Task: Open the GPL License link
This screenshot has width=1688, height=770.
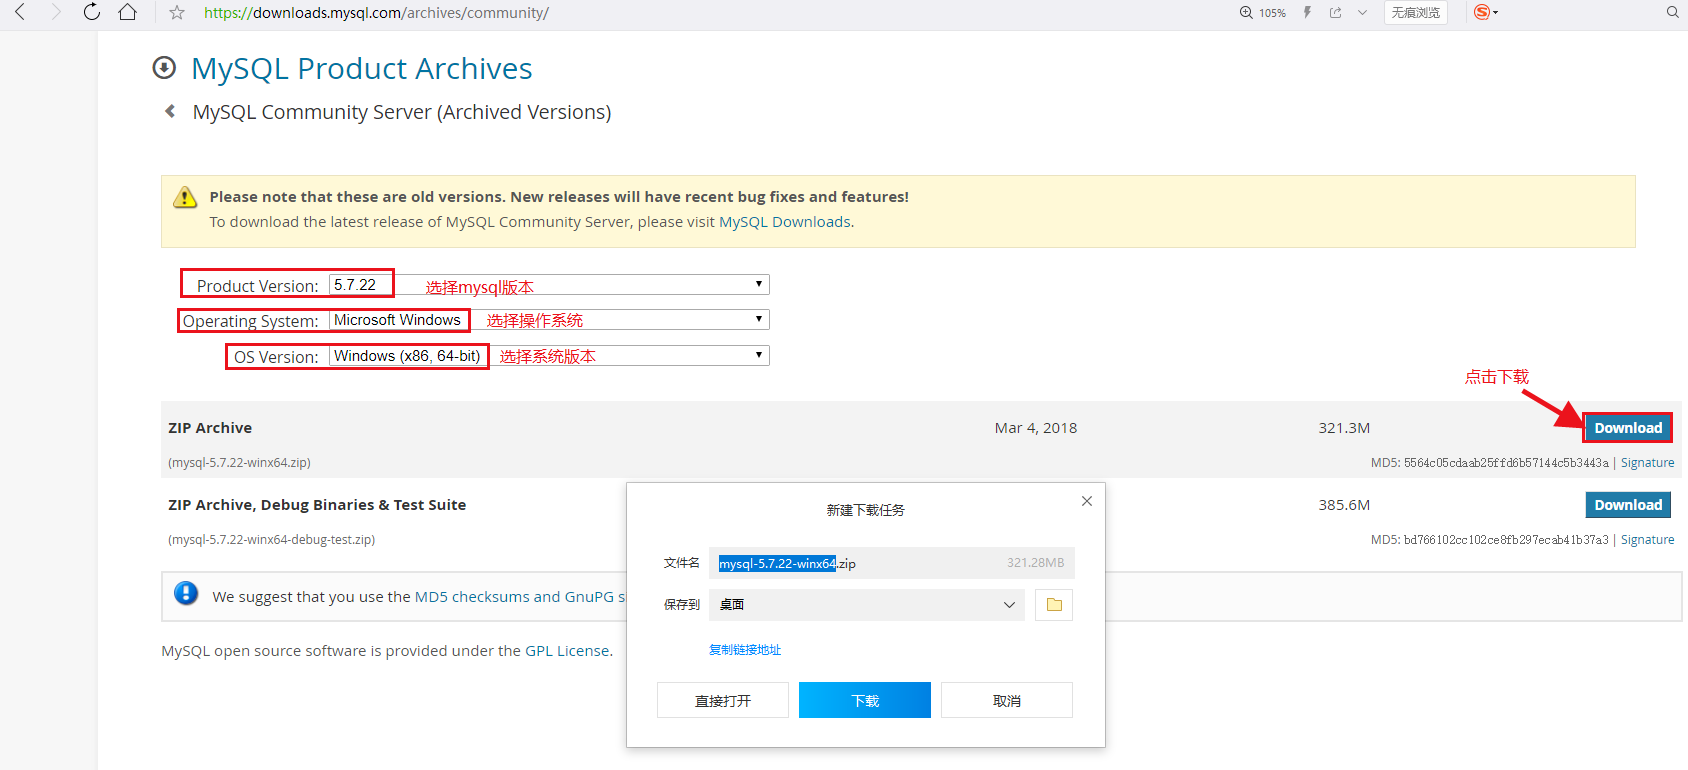Action: point(567,651)
